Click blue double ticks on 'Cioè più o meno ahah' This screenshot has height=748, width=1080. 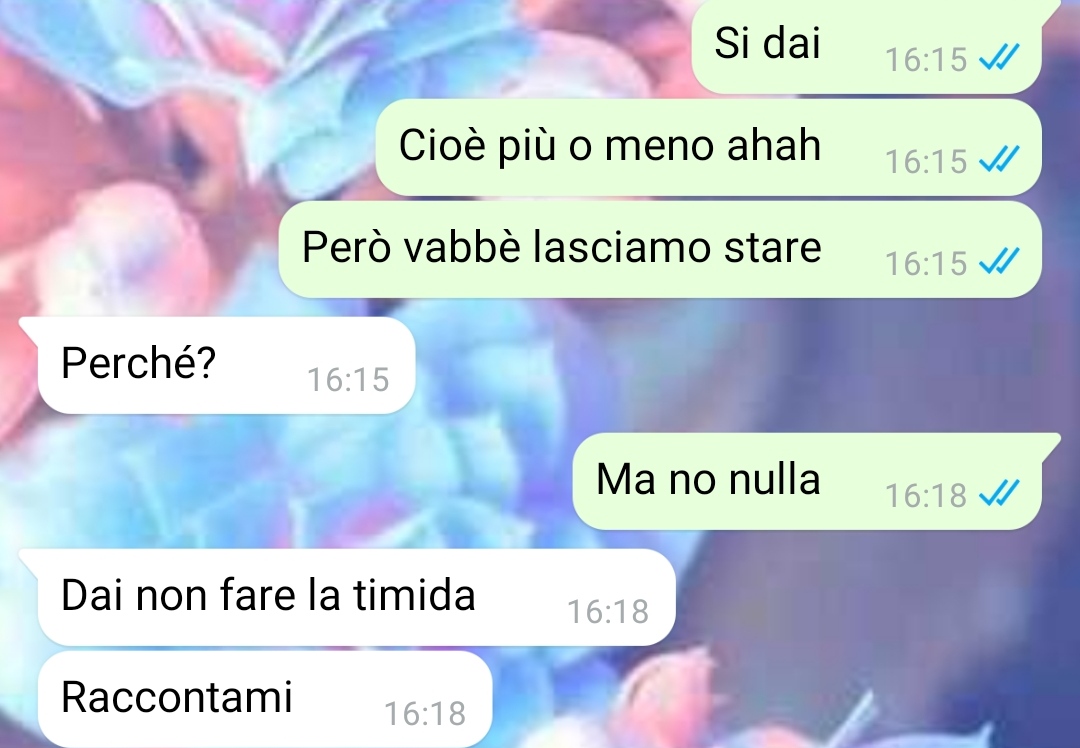click(999, 160)
